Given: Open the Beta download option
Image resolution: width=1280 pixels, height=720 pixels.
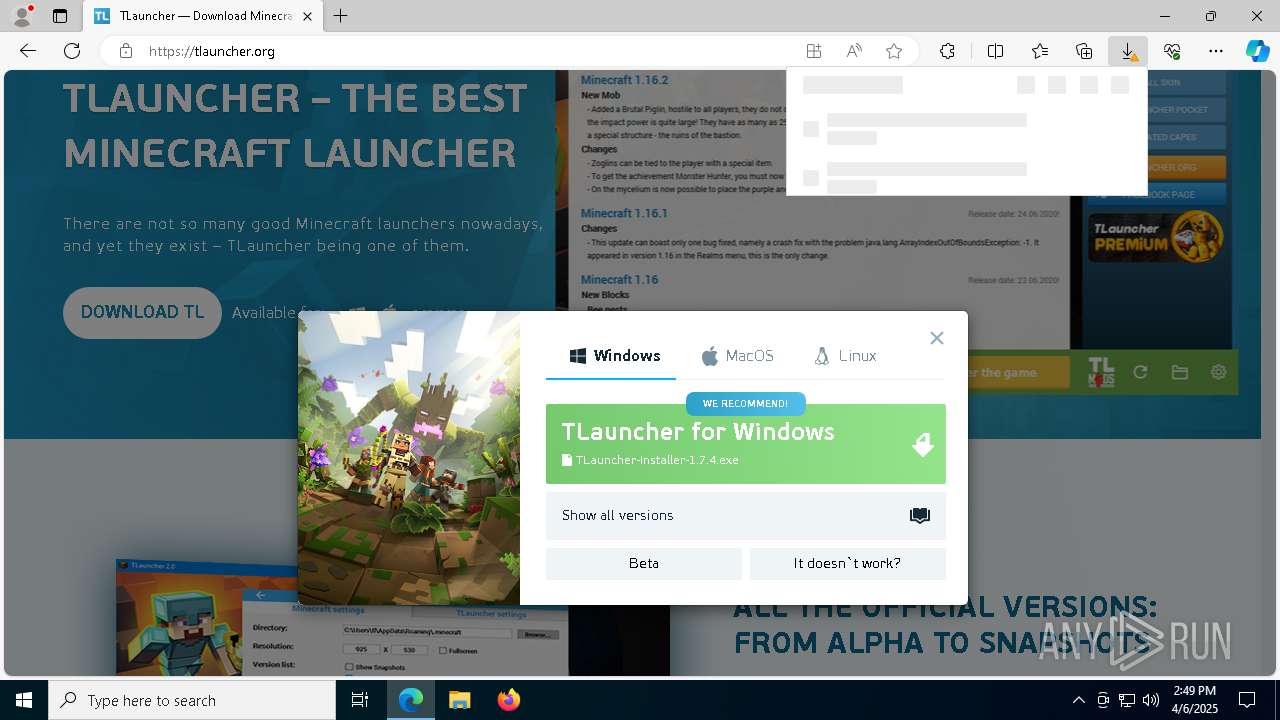Looking at the screenshot, I should (x=644, y=564).
